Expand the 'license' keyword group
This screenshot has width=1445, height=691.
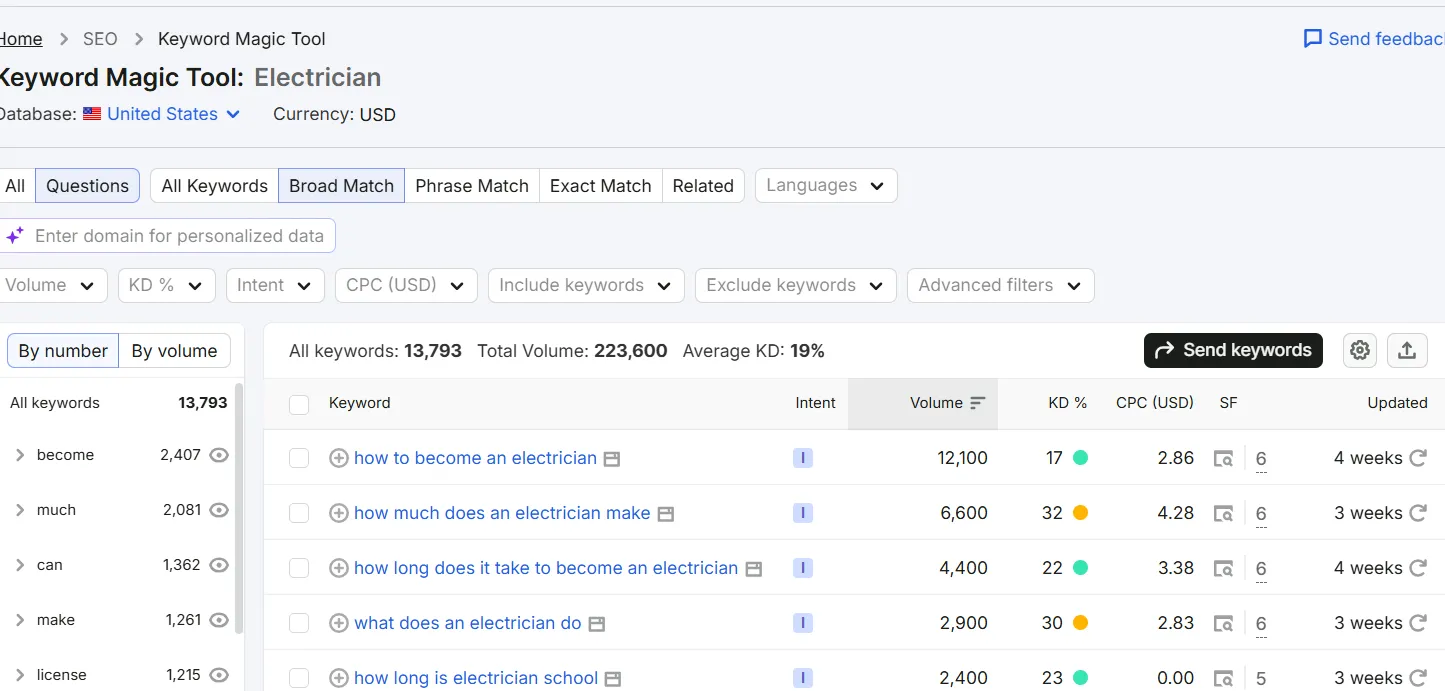click(20, 675)
